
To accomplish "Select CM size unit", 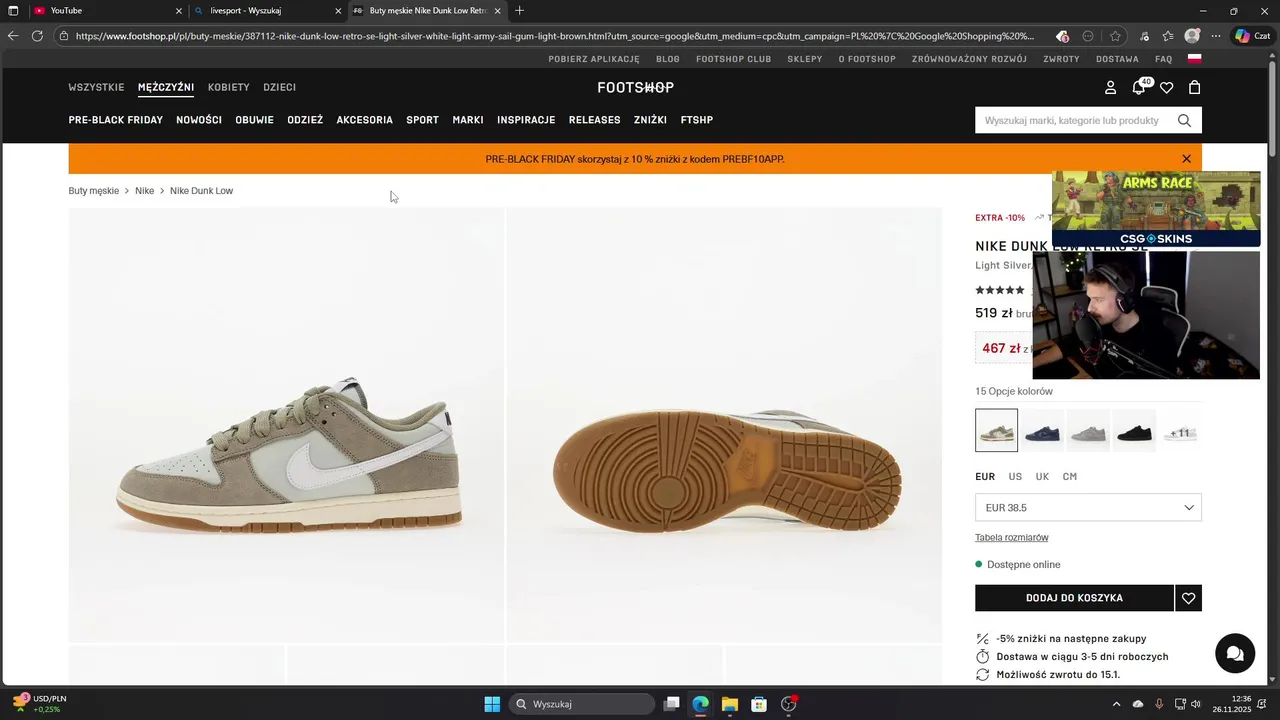I will pyautogui.click(x=1069, y=477).
